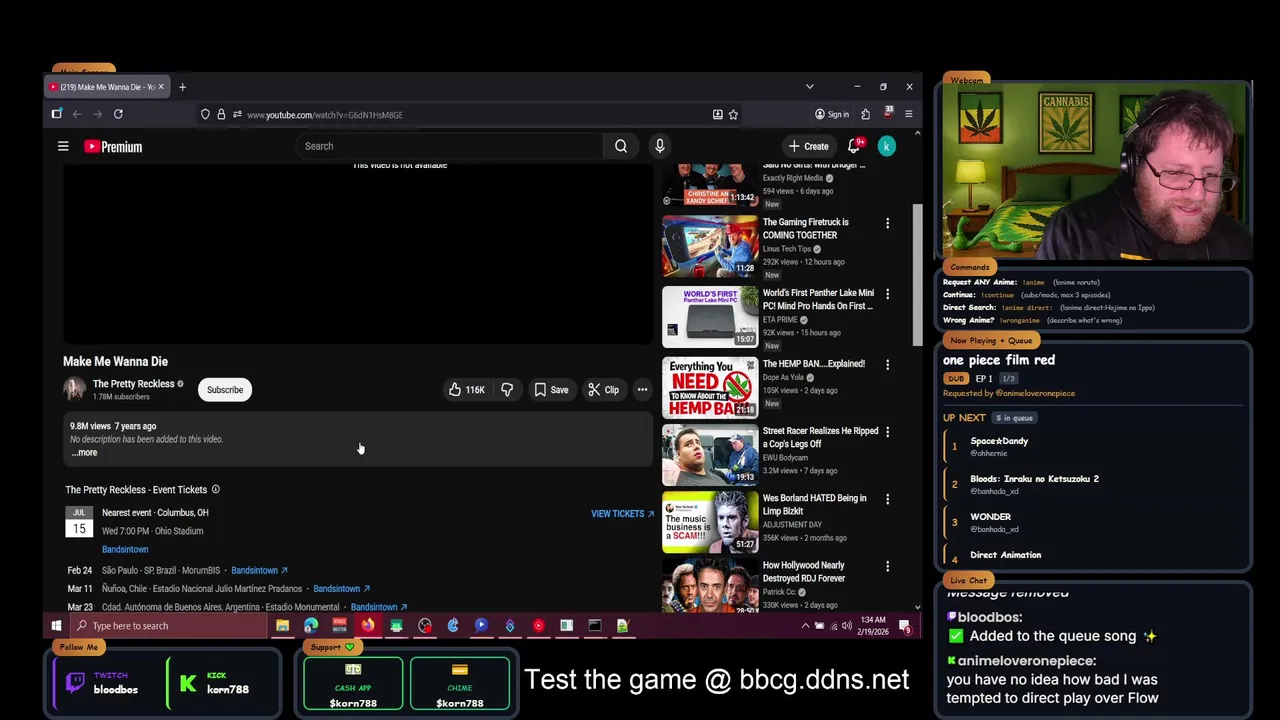
Task: Open the YouTube hamburger guide menu
Action: (x=63, y=146)
